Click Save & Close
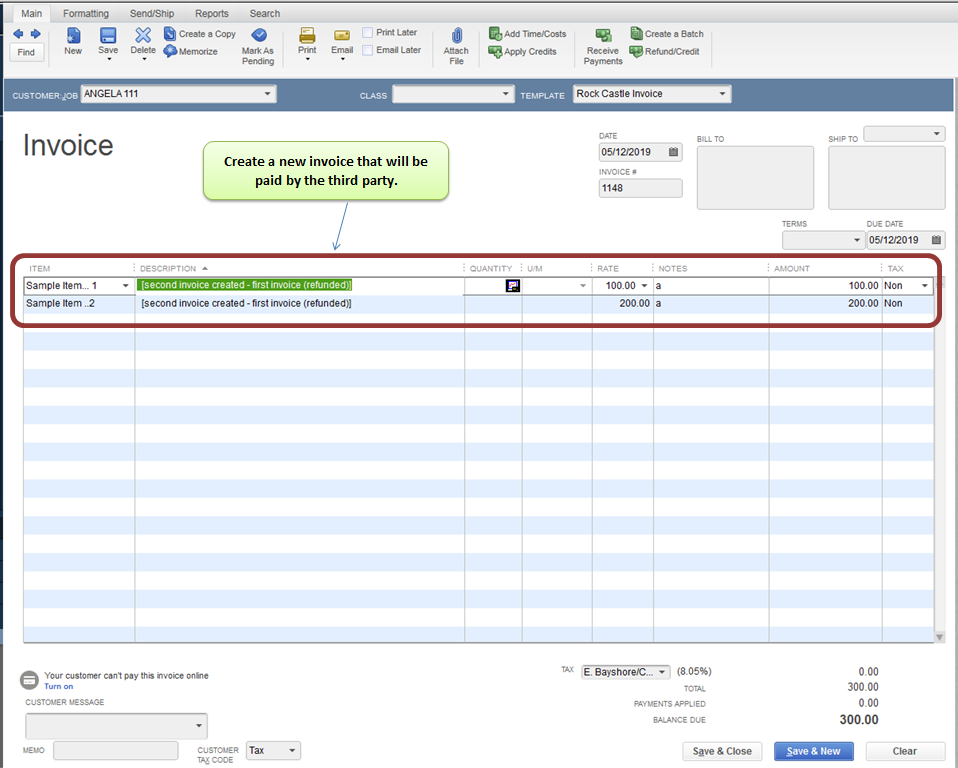Viewport: 958px width, 768px height. (x=722, y=752)
